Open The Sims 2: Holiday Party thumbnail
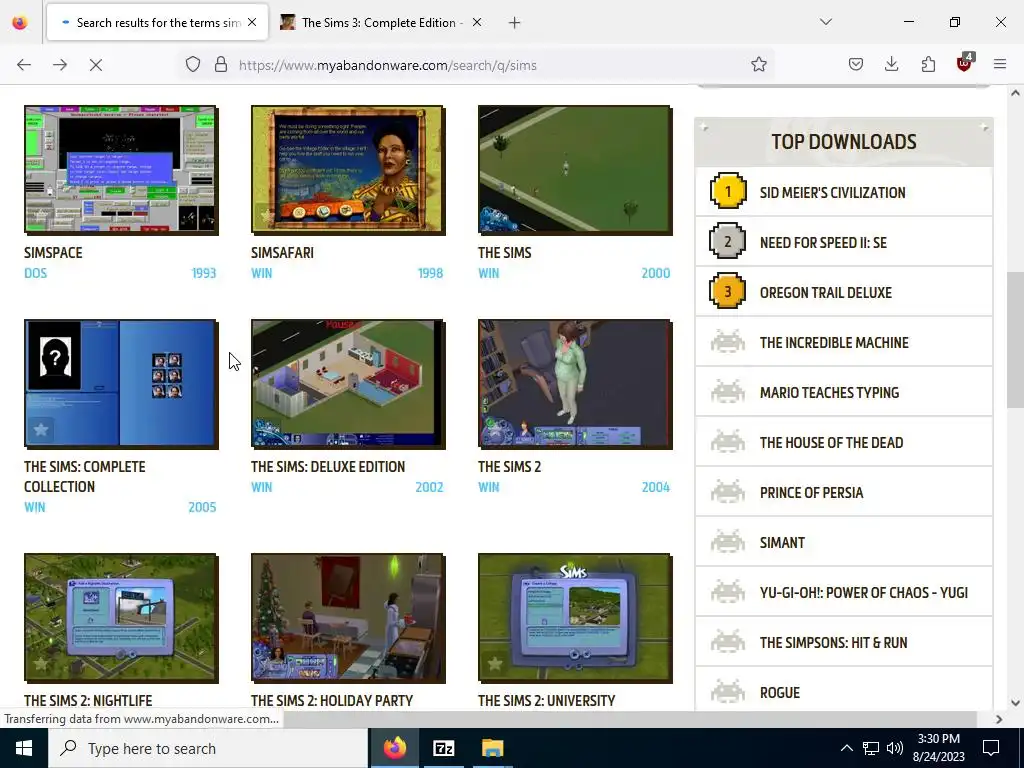This screenshot has height=768, width=1024. tap(348, 618)
